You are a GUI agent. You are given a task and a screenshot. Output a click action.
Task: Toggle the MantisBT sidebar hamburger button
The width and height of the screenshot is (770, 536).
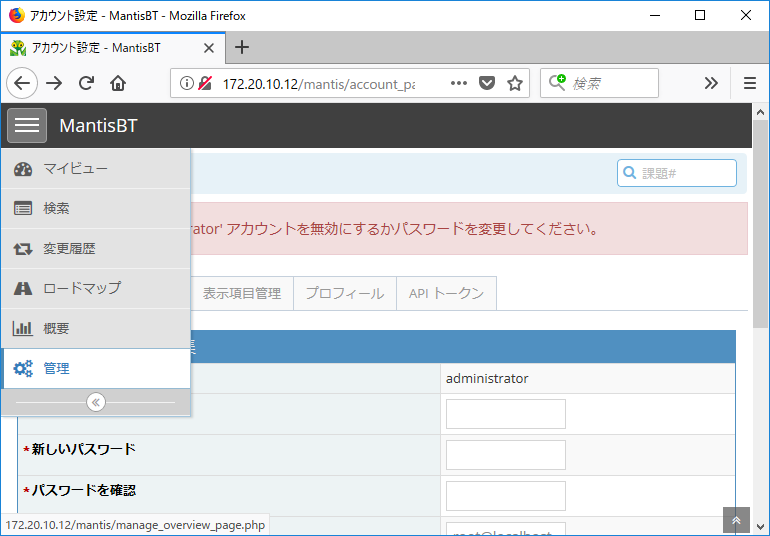27,125
